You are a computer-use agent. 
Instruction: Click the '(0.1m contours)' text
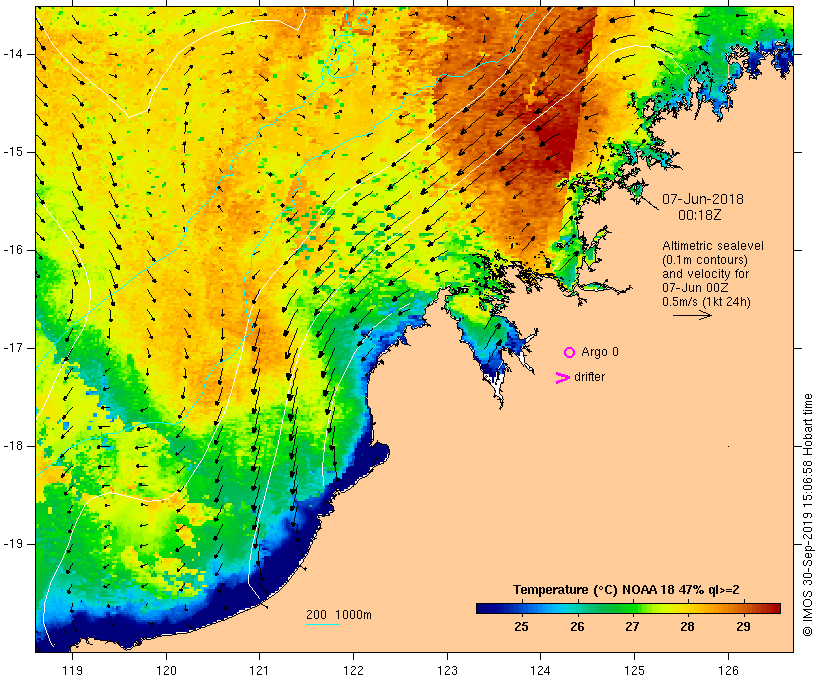coord(705,260)
